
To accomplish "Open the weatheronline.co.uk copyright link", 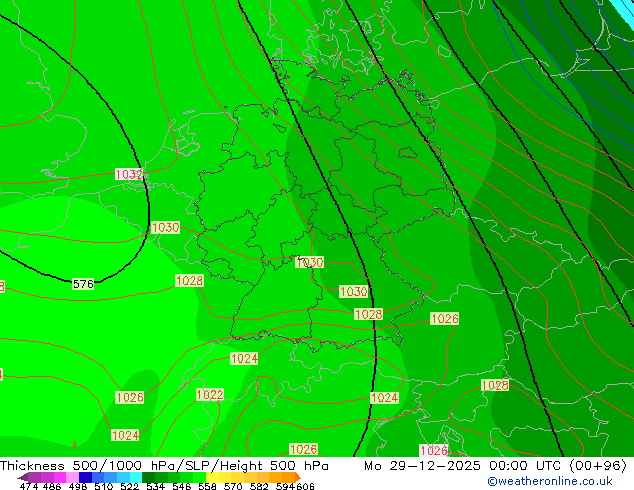I will point(550,481).
